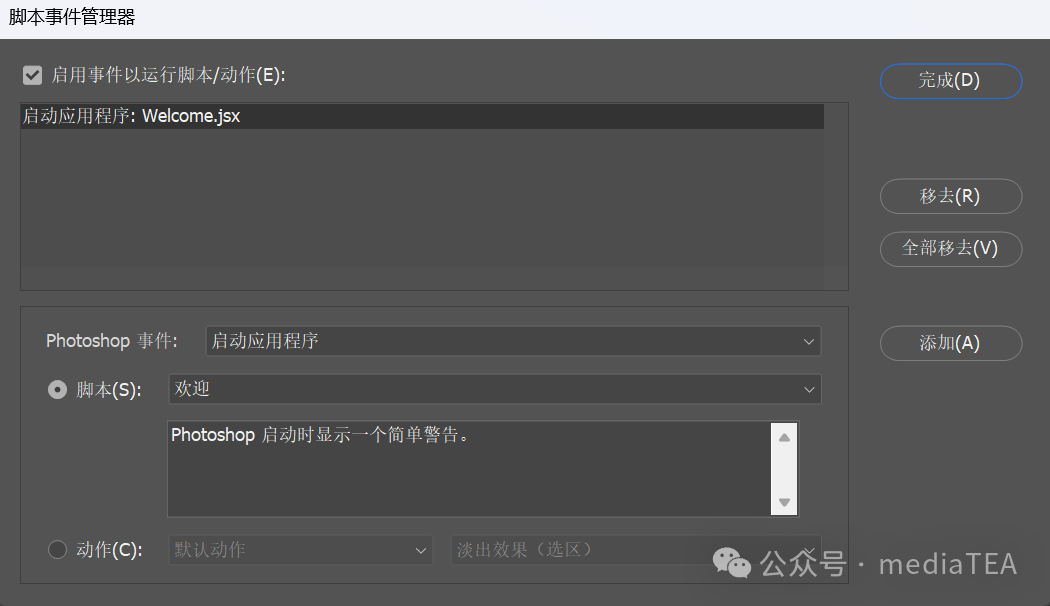
Task: Click the description scrollbar up arrow
Action: pyautogui.click(x=784, y=437)
